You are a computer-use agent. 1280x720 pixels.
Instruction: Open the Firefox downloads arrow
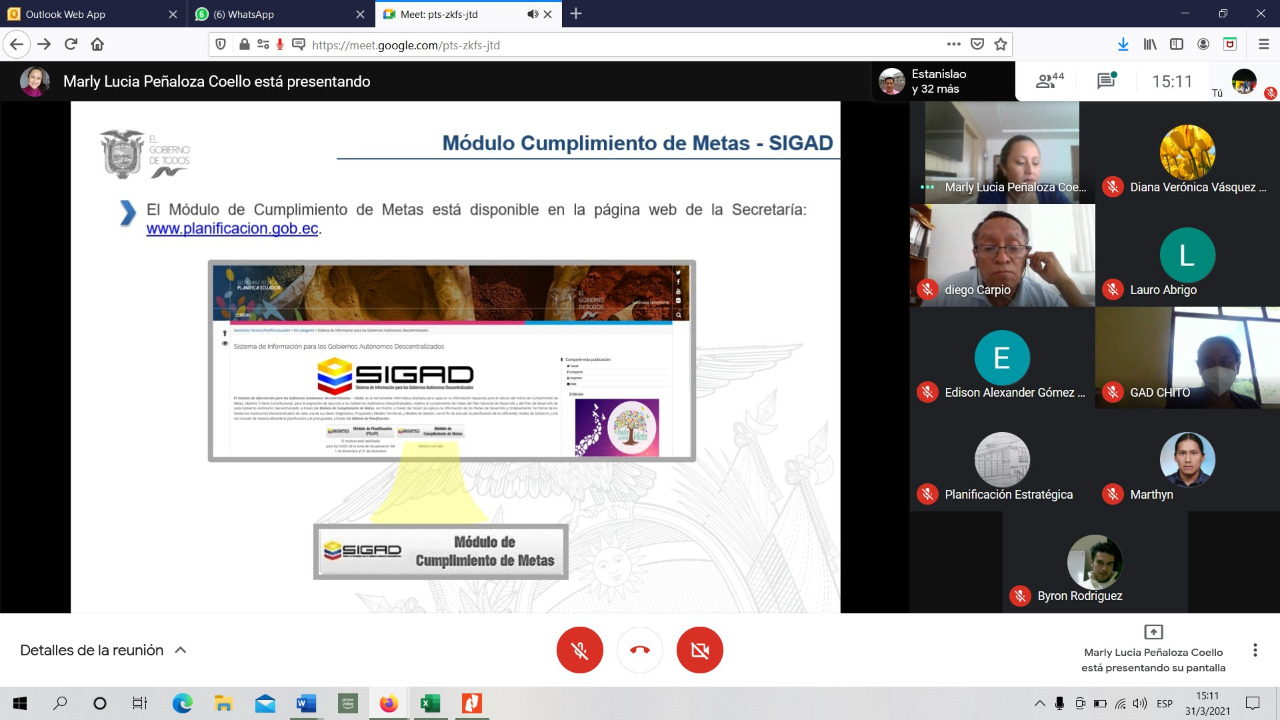point(1123,44)
